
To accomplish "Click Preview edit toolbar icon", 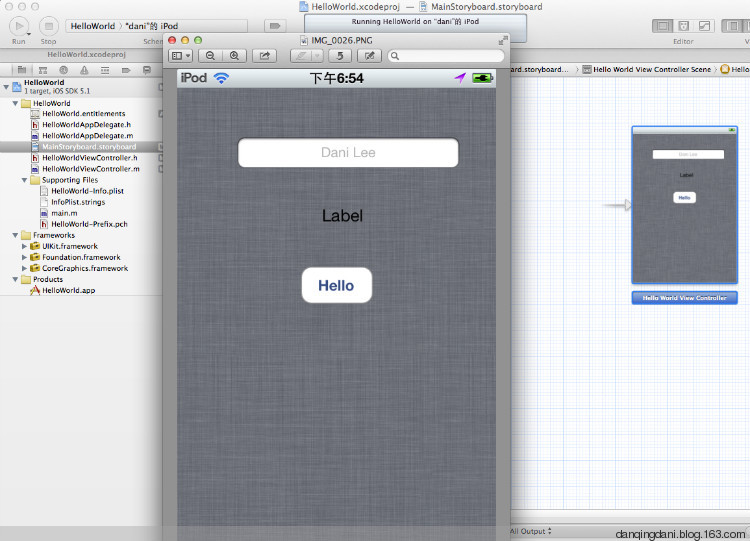I will tap(370, 56).
